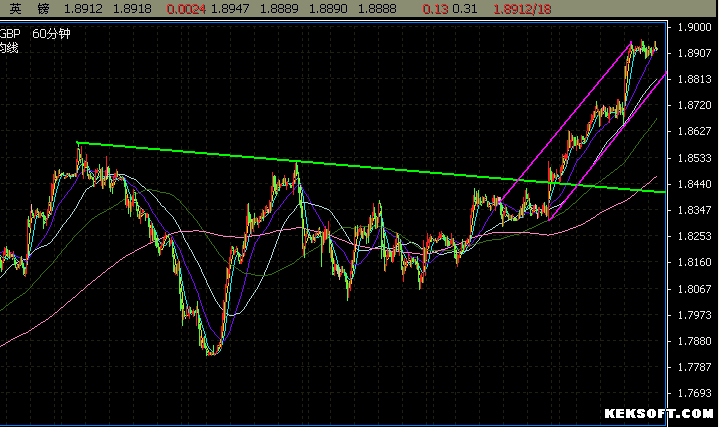Click the red change value 0.0024
Viewport: 720px width, 427px height.
click(186, 9)
